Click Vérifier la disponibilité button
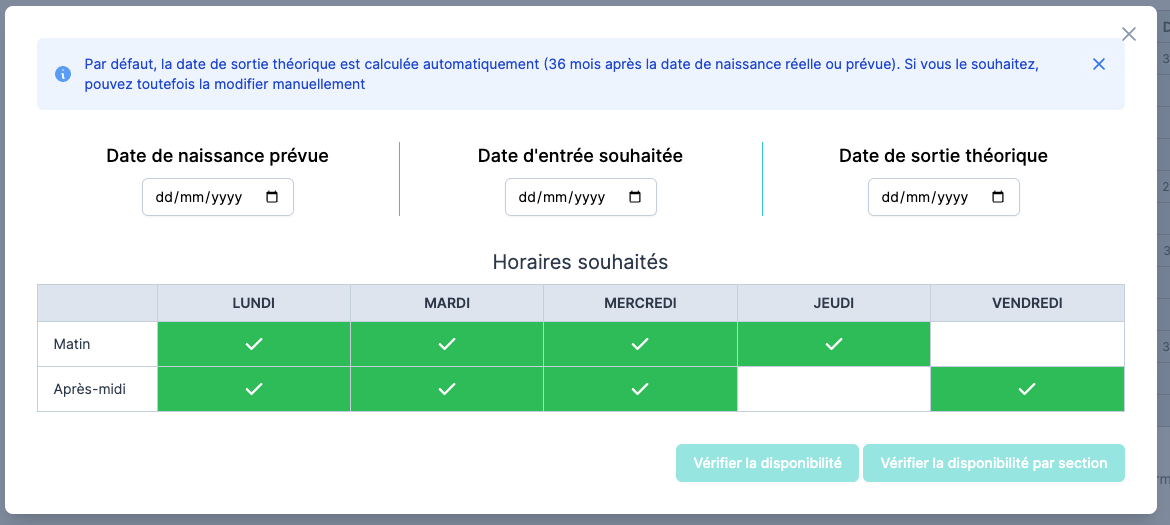This screenshot has width=1170, height=525. (x=767, y=463)
